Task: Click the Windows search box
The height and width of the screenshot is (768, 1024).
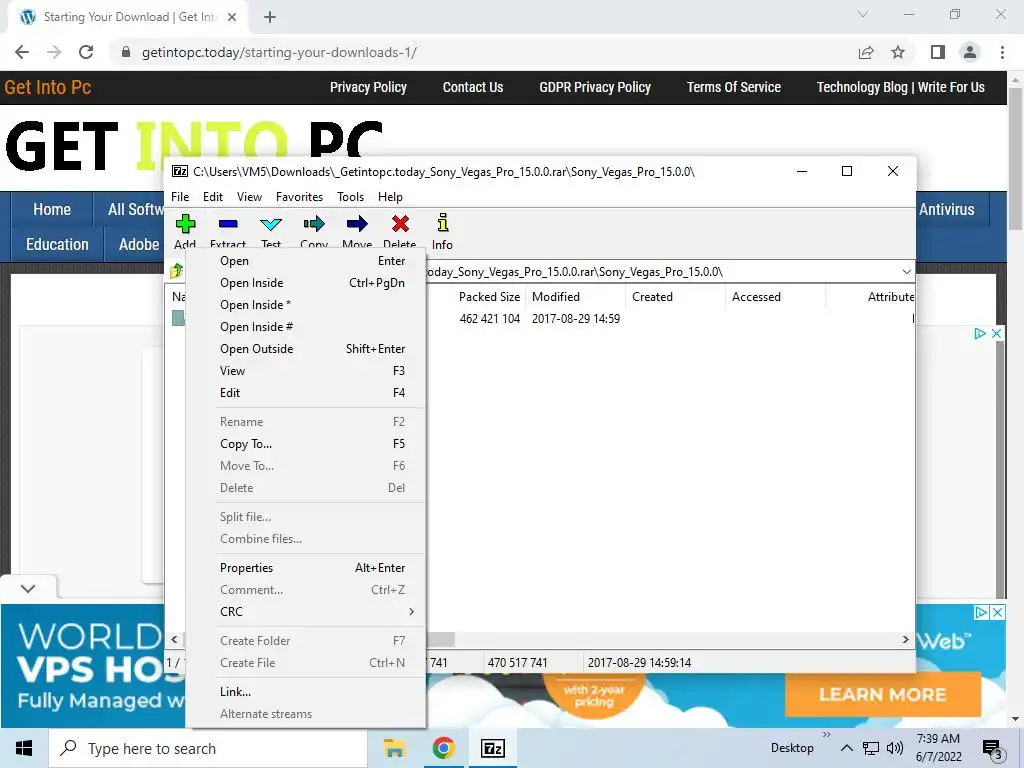Action: pos(208,748)
